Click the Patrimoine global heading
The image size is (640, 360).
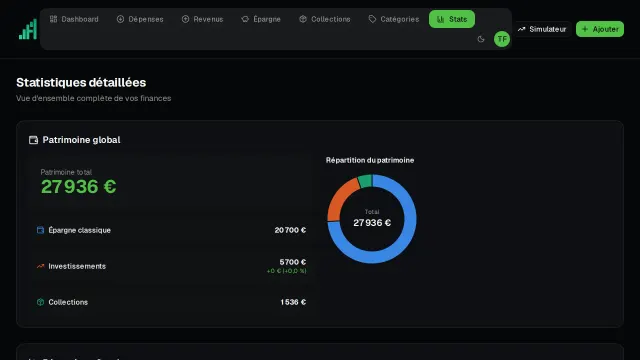coord(81,140)
